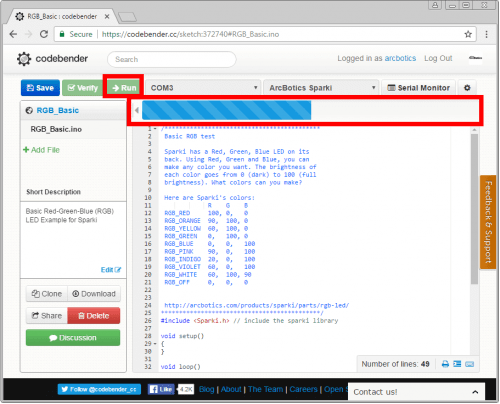This screenshot has height=404, width=500.
Task: Open the Chrome three-dot menu
Action: click(486, 34)
